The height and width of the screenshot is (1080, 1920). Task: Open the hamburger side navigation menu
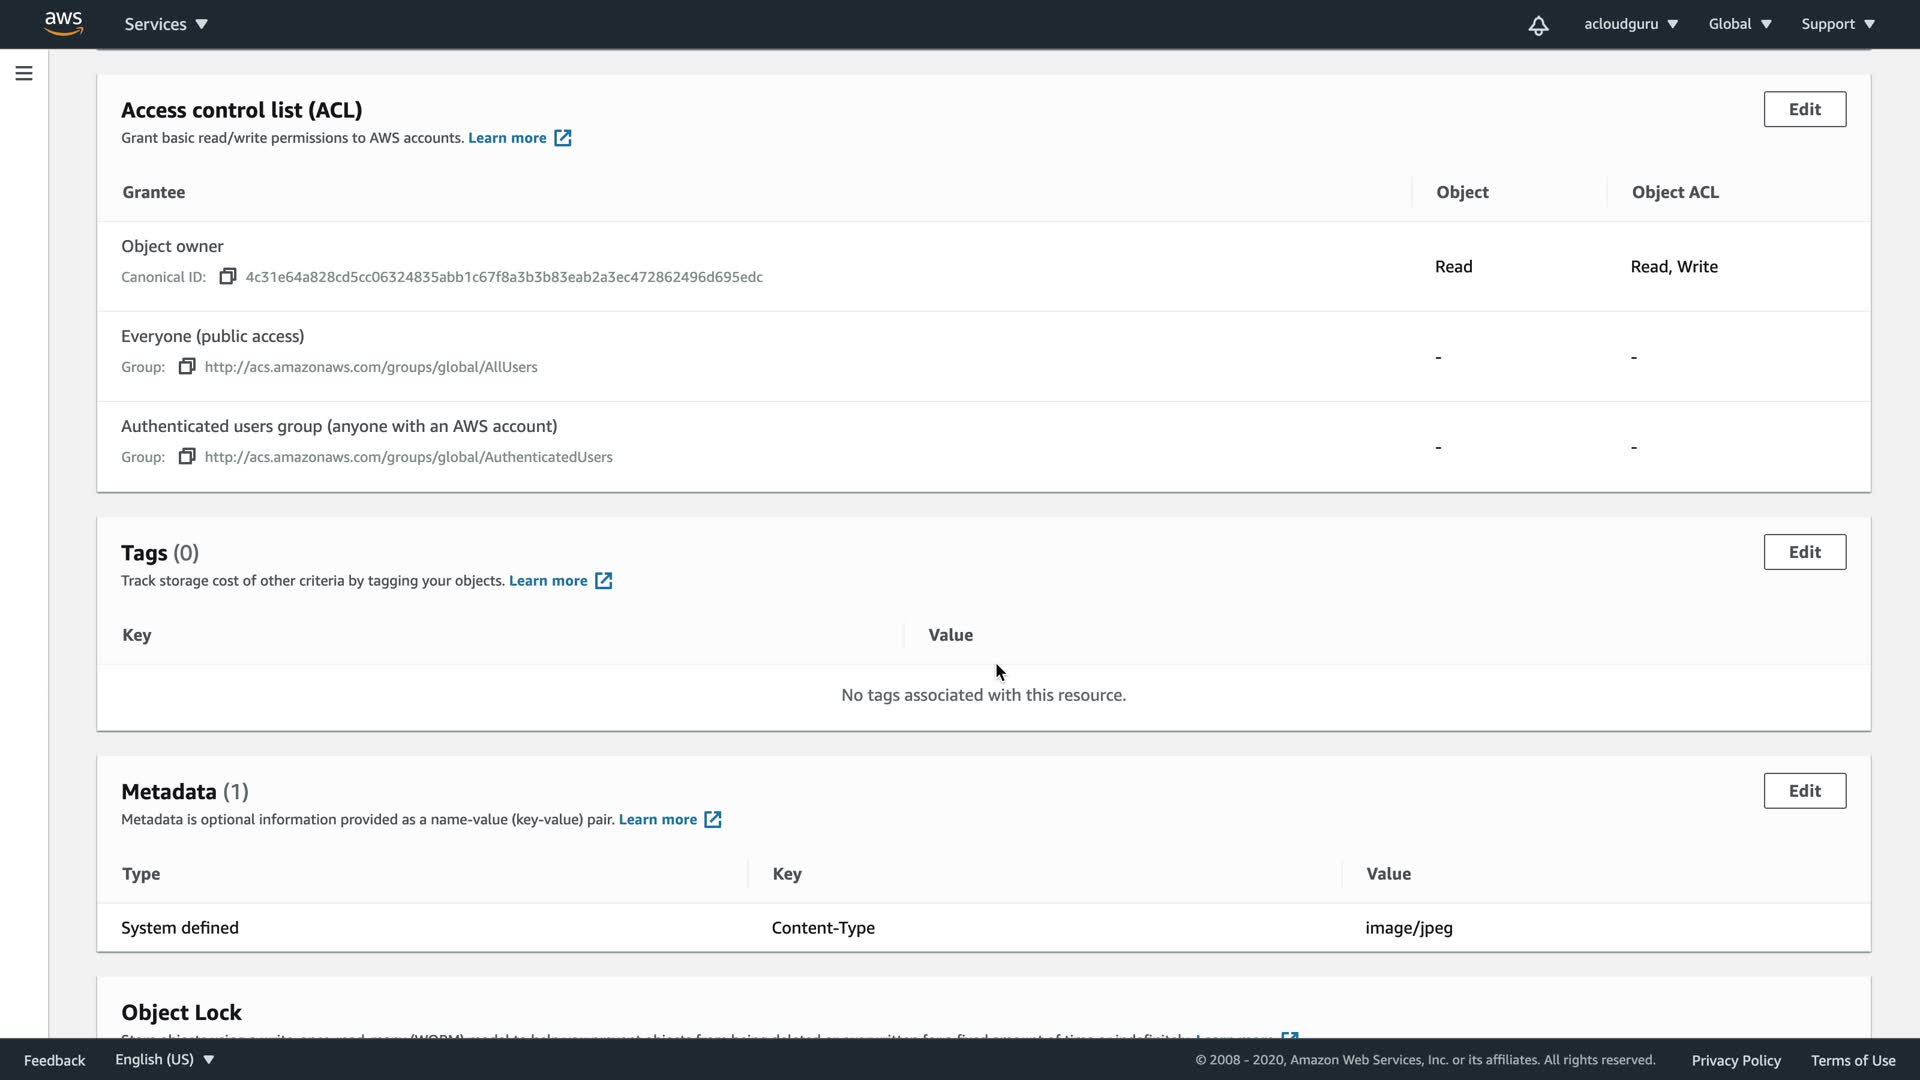(x=24, y=73)
